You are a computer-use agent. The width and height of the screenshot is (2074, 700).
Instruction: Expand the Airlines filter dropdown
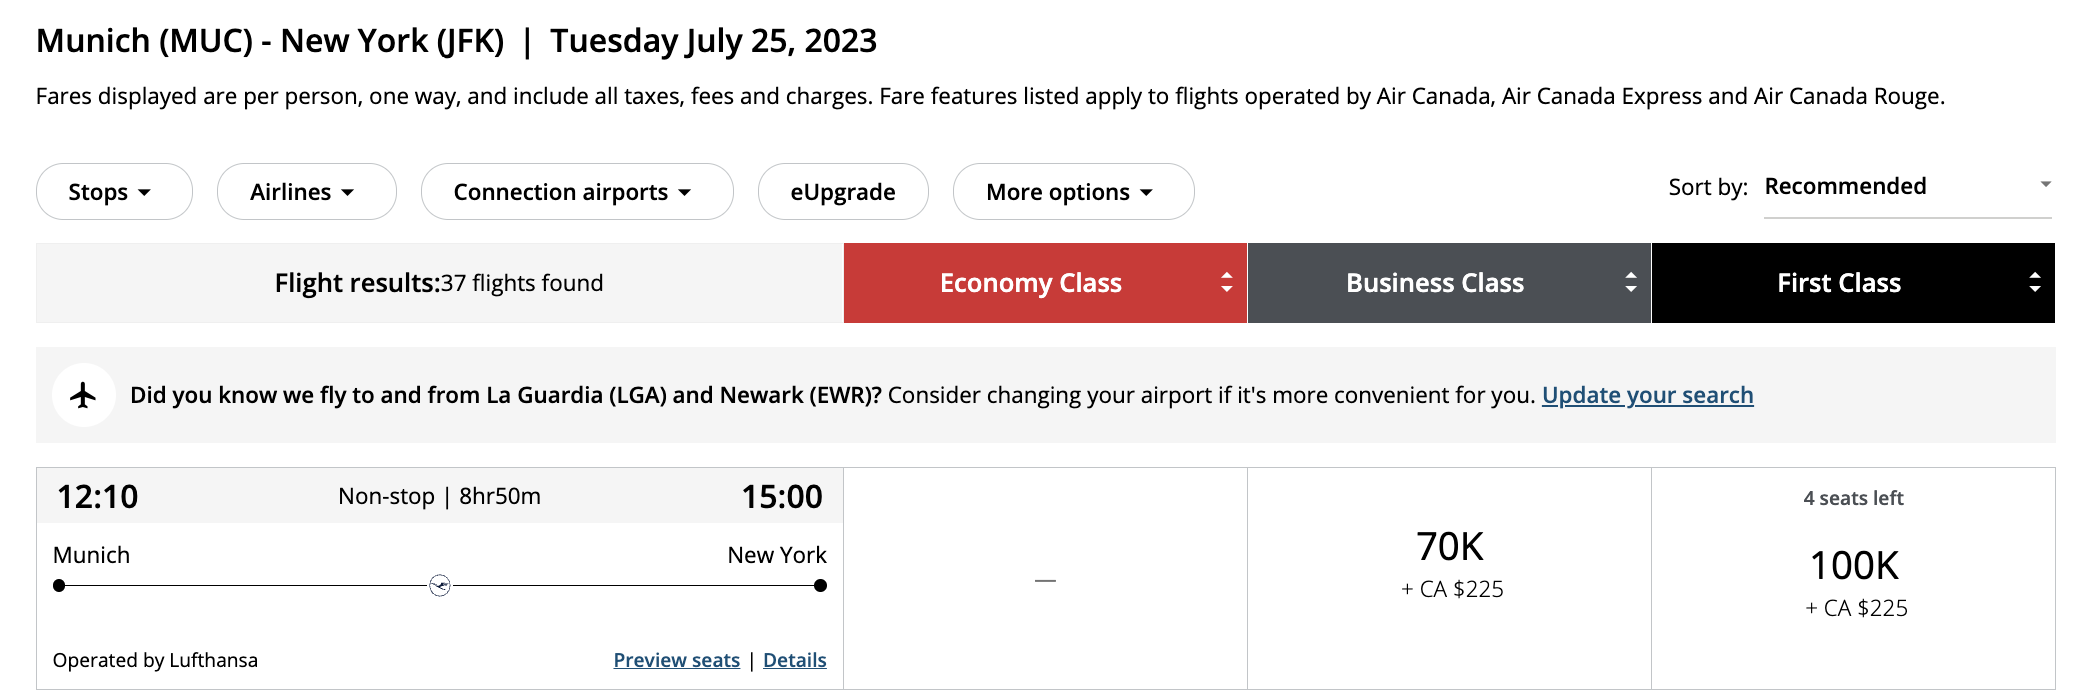coord(306,192)
